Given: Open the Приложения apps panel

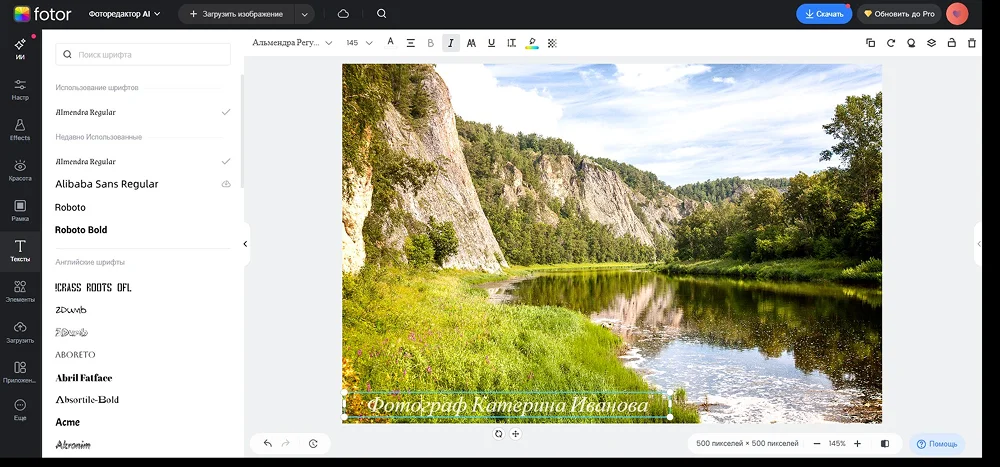Looking at the screenshot, I should [20, 373].
